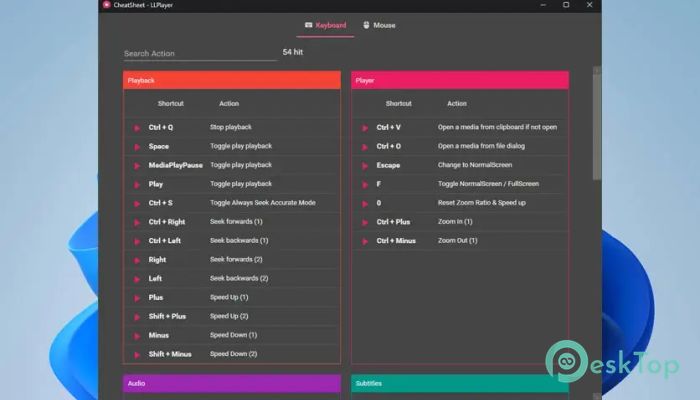Viewport: 700px width, 400px height.
Task: Open the Mouse tab
Action: 379,25
